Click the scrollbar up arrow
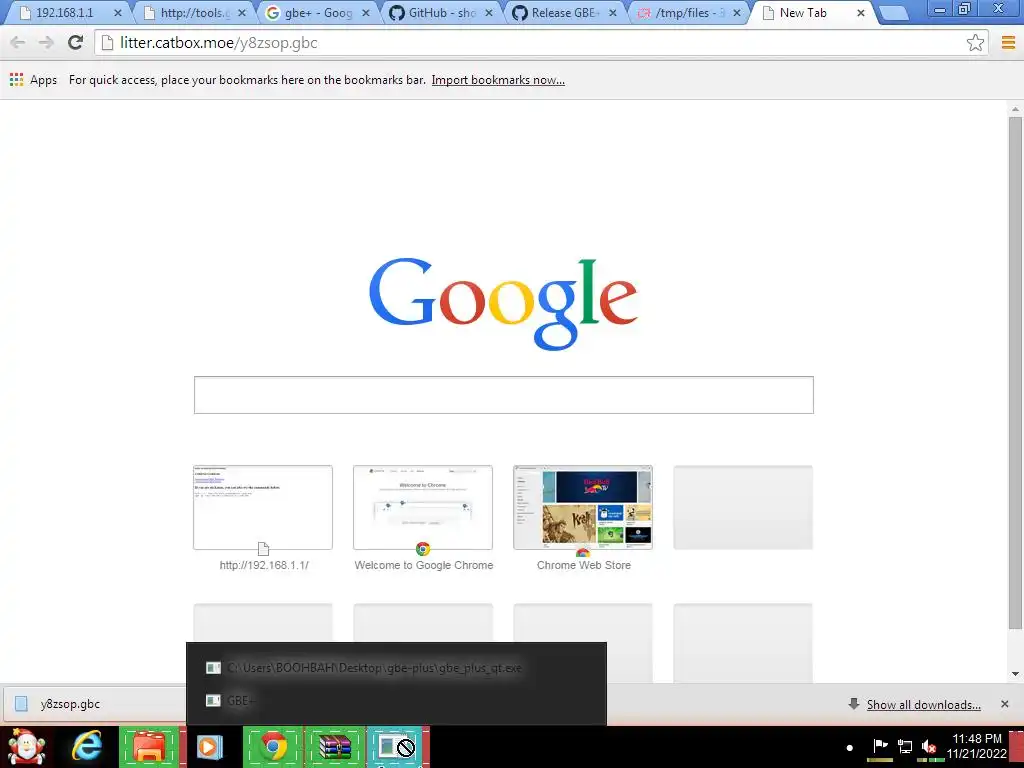This screenshot has width=1024, height=768. (1015, 109)
